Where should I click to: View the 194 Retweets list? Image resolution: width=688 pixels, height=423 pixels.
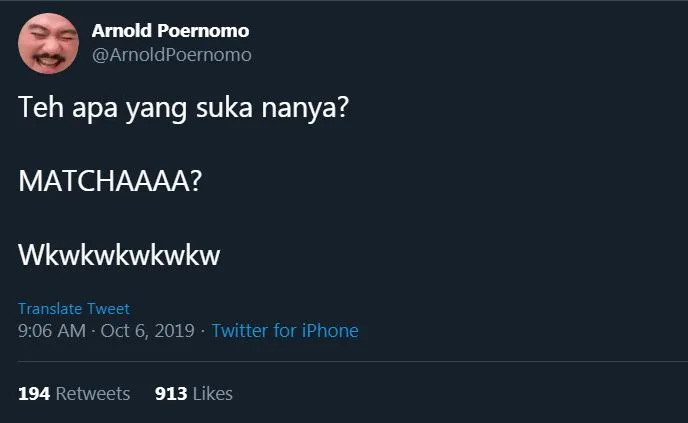74,394
